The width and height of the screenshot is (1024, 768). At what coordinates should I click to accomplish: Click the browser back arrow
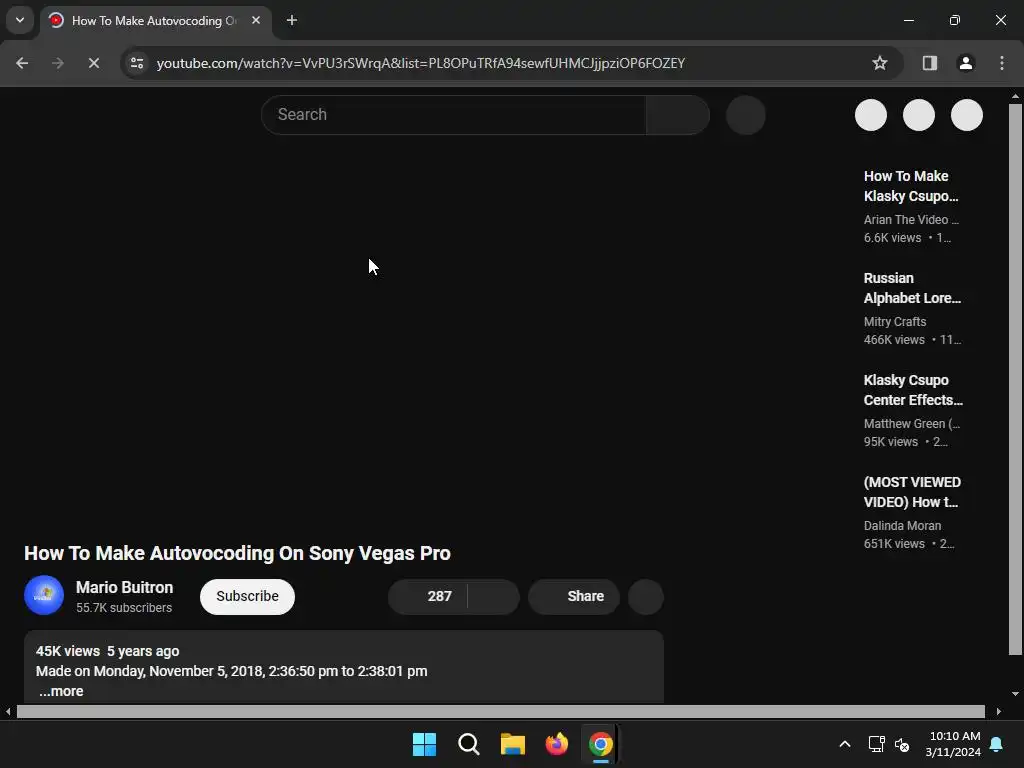point(22,63)
